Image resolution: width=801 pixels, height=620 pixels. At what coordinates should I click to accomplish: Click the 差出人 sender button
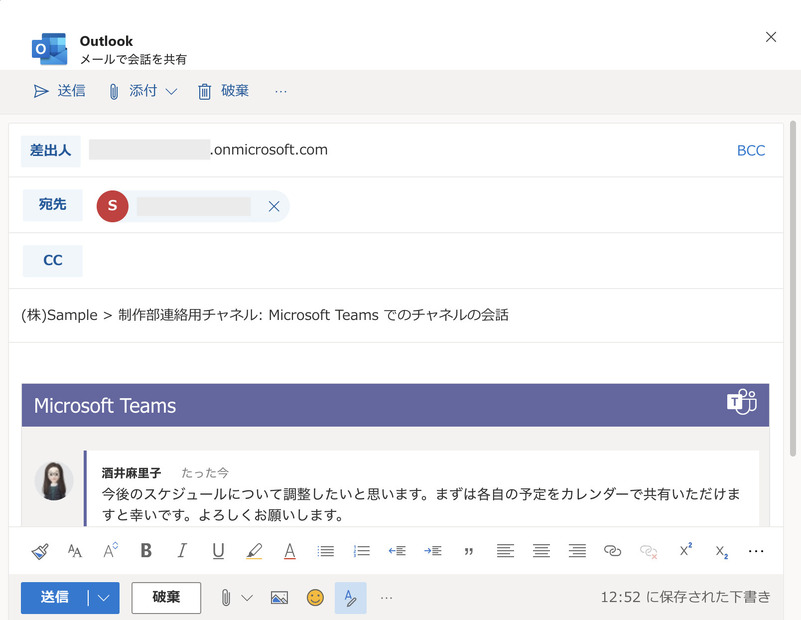pos(51,151)
